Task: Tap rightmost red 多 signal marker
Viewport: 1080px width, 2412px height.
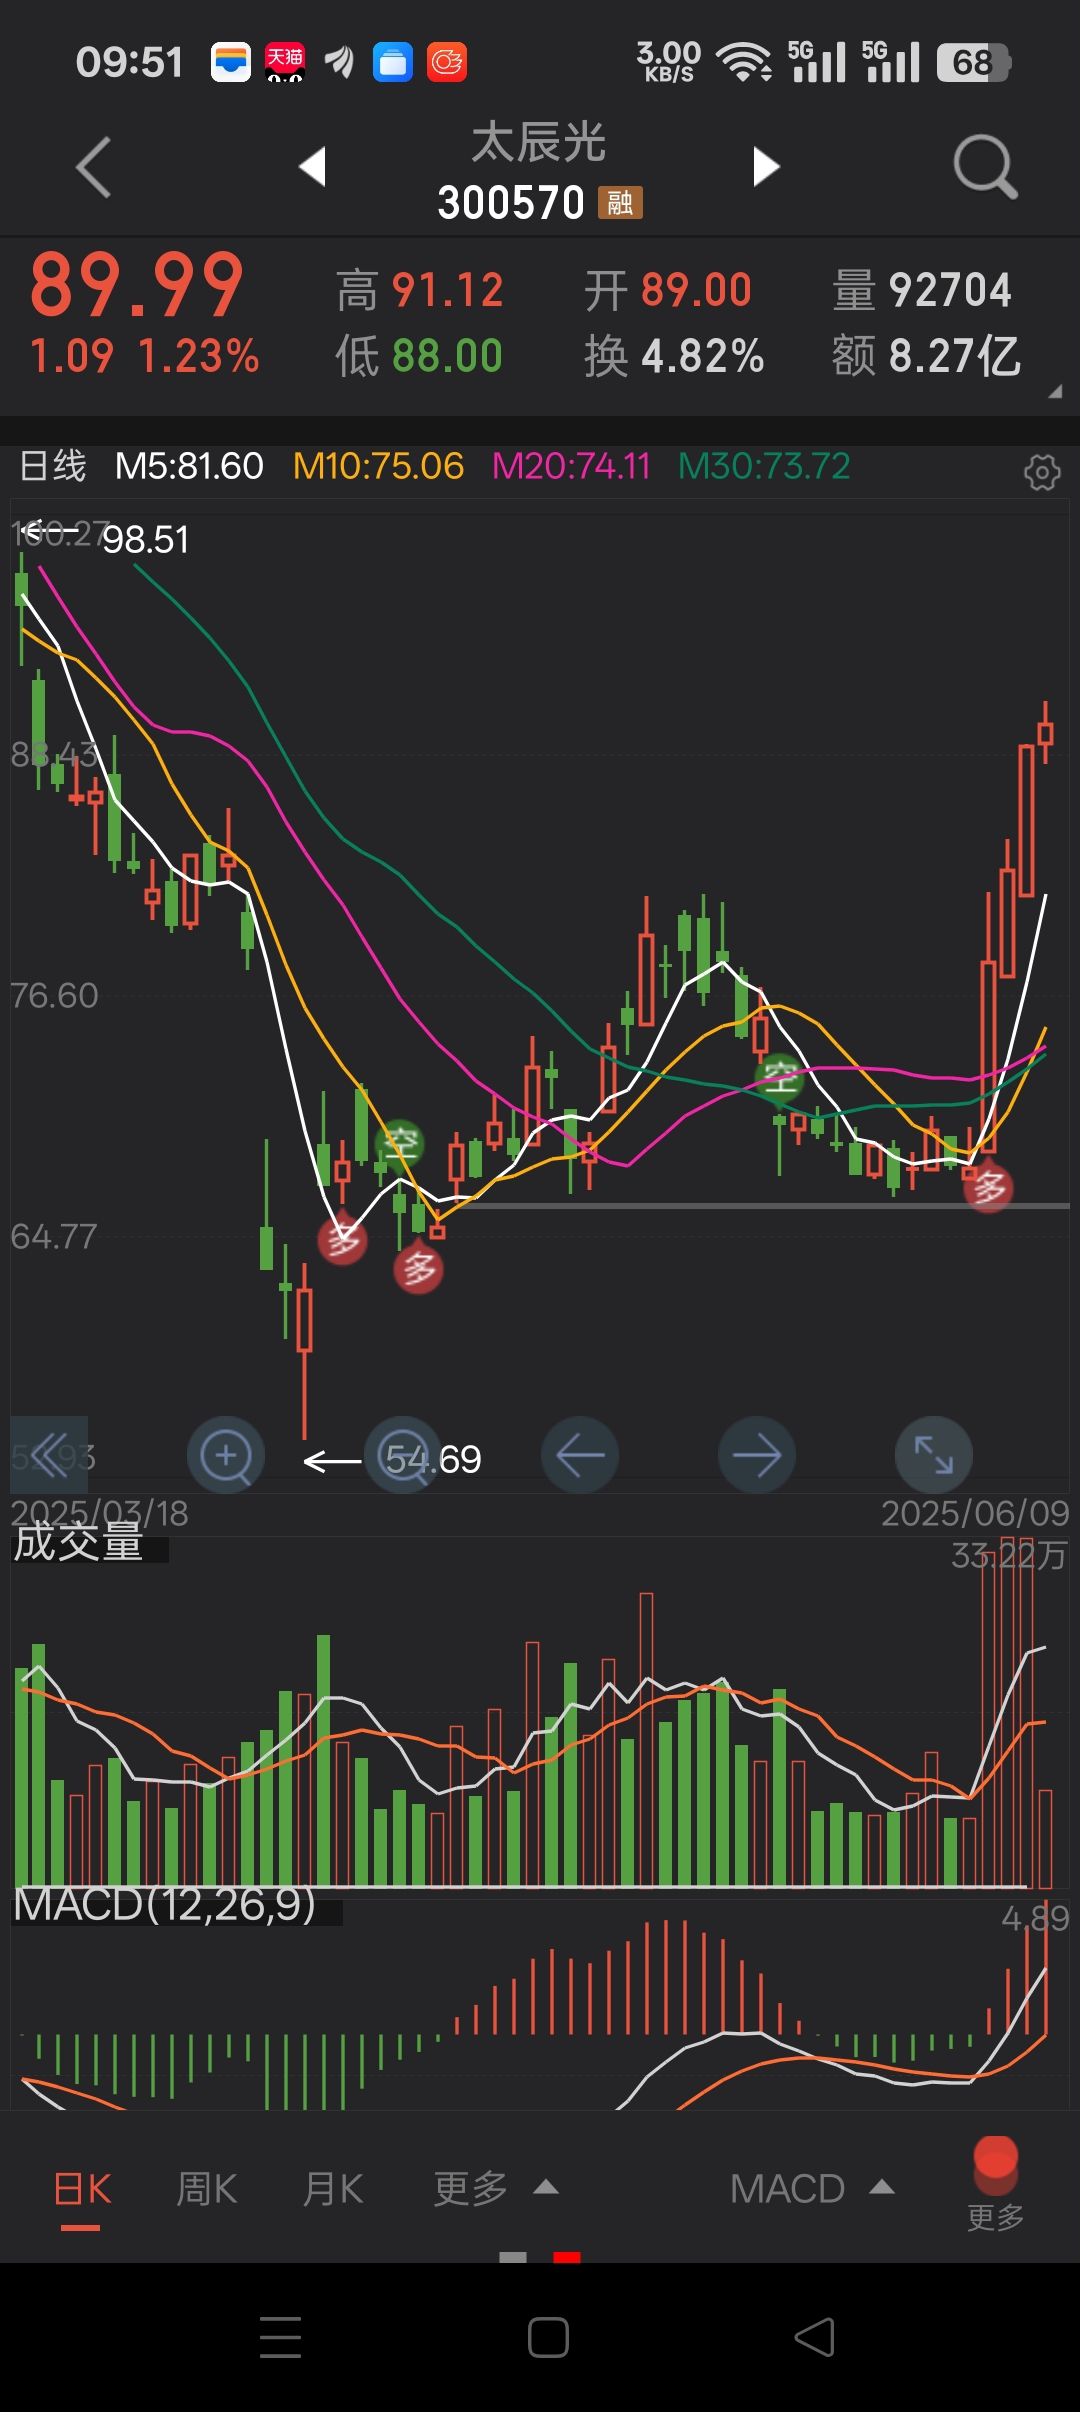Action: (x=988, y=1187)
